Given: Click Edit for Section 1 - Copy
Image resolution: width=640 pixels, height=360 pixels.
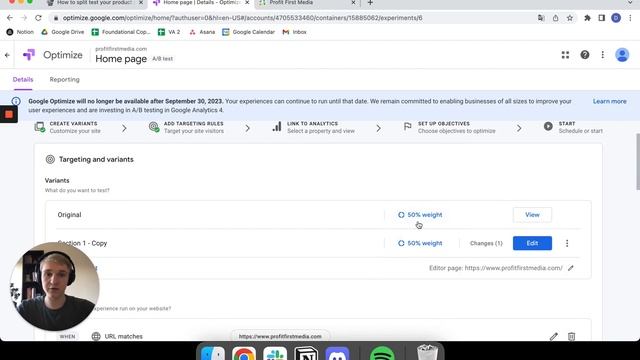Looking at the screenshot, I should (x=532, y=243).
